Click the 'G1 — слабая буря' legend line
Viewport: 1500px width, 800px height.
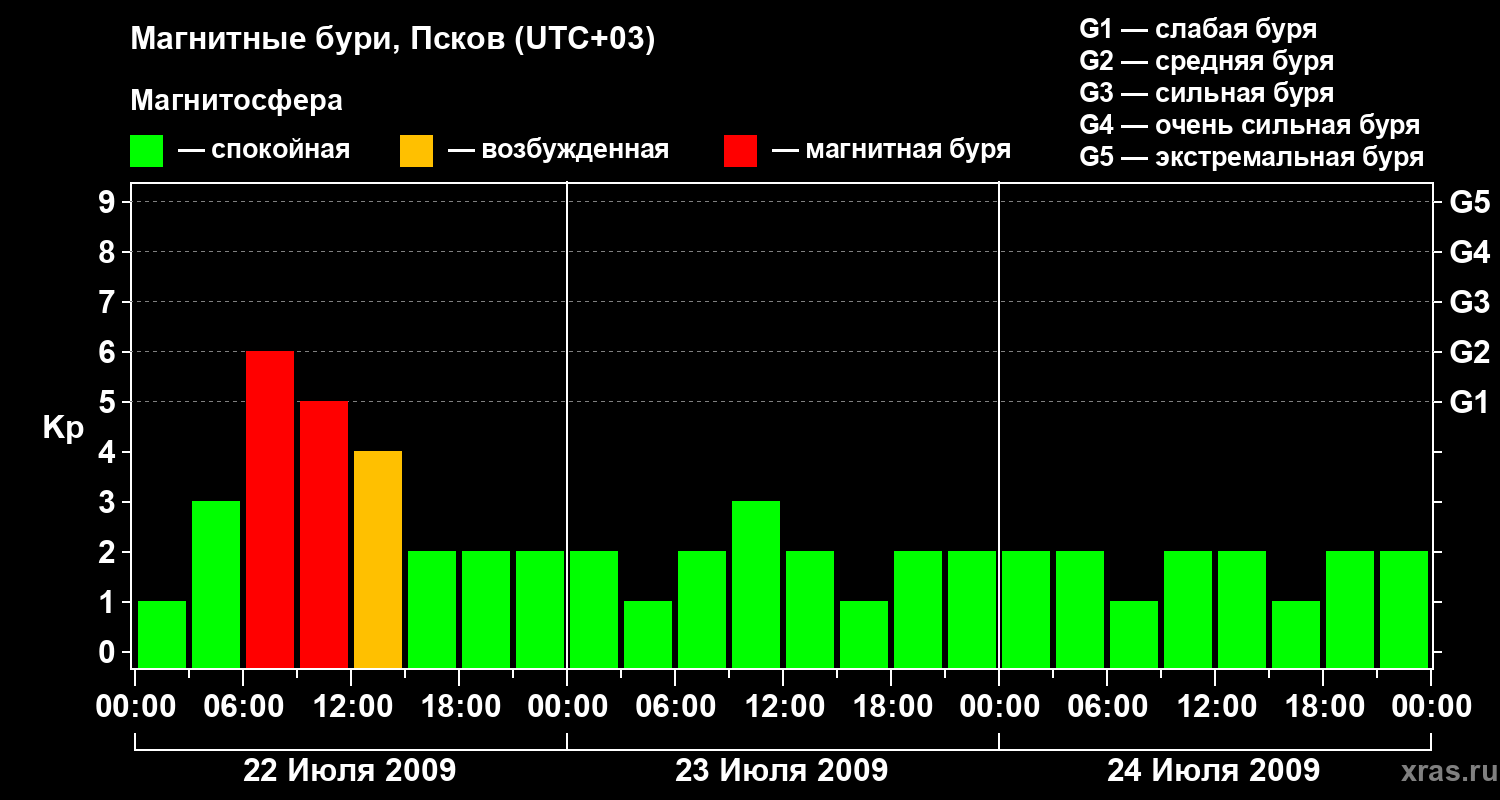point(1198,29)
